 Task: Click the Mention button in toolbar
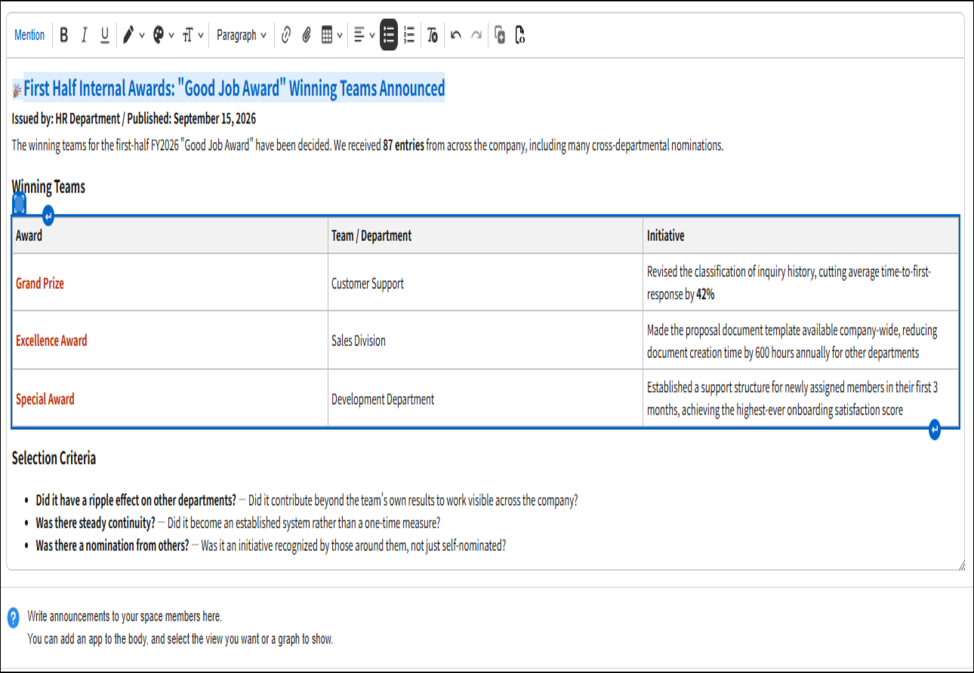pos(29,35)
